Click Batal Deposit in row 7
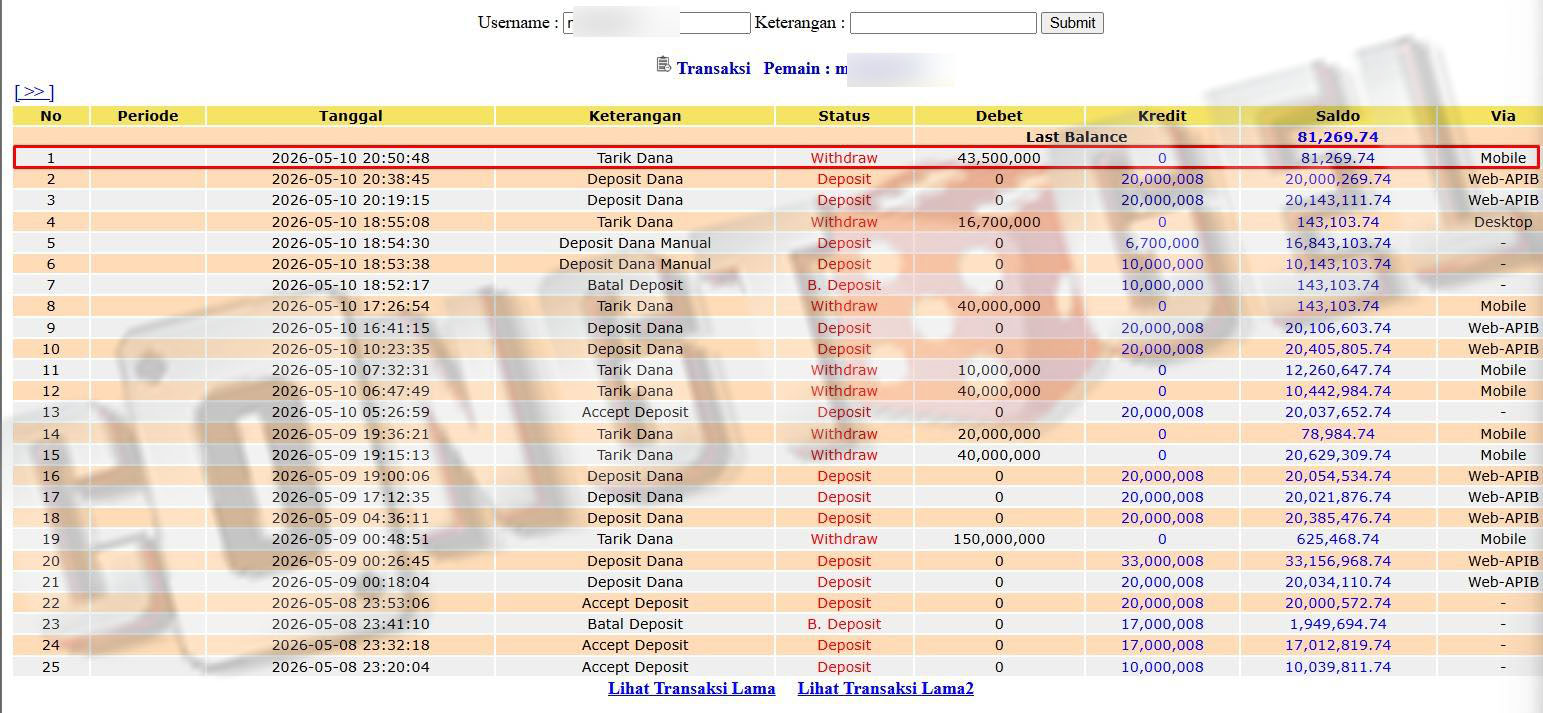The width and height of the screenshot is (1543, 713). tap(635, 285)
